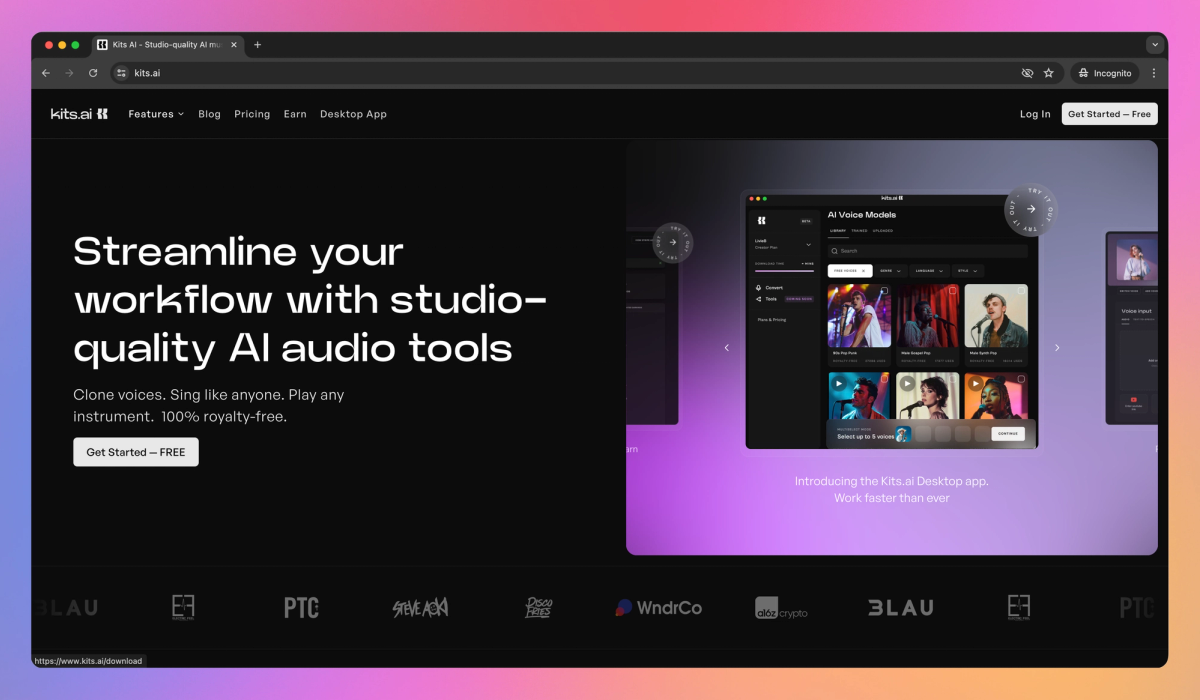Select the Kits AI browser tab
Image resolution: width=1200 pixels, height=700 pixels.
tap(168, 45)
